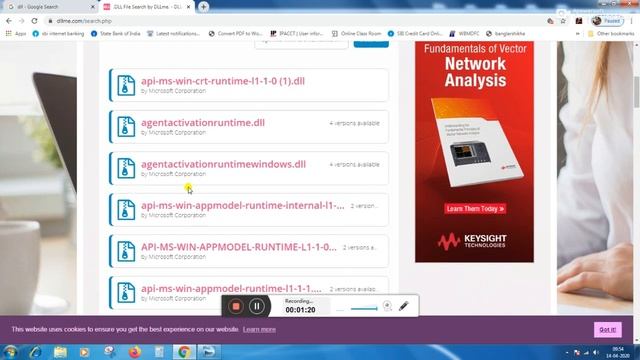Click file icon beside agentactivationruntime.dll

(x=126, y=127)
